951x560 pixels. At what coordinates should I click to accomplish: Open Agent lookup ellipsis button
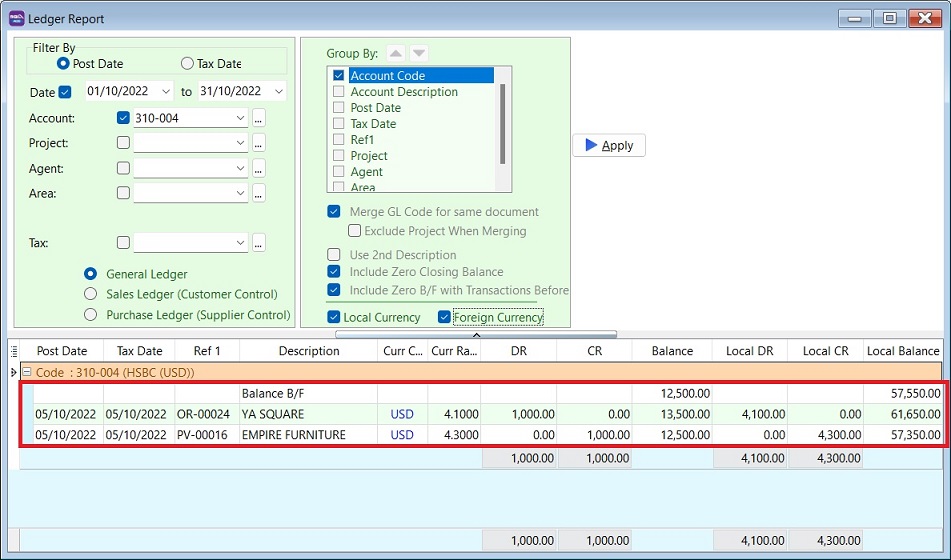(x=259, y=168)
